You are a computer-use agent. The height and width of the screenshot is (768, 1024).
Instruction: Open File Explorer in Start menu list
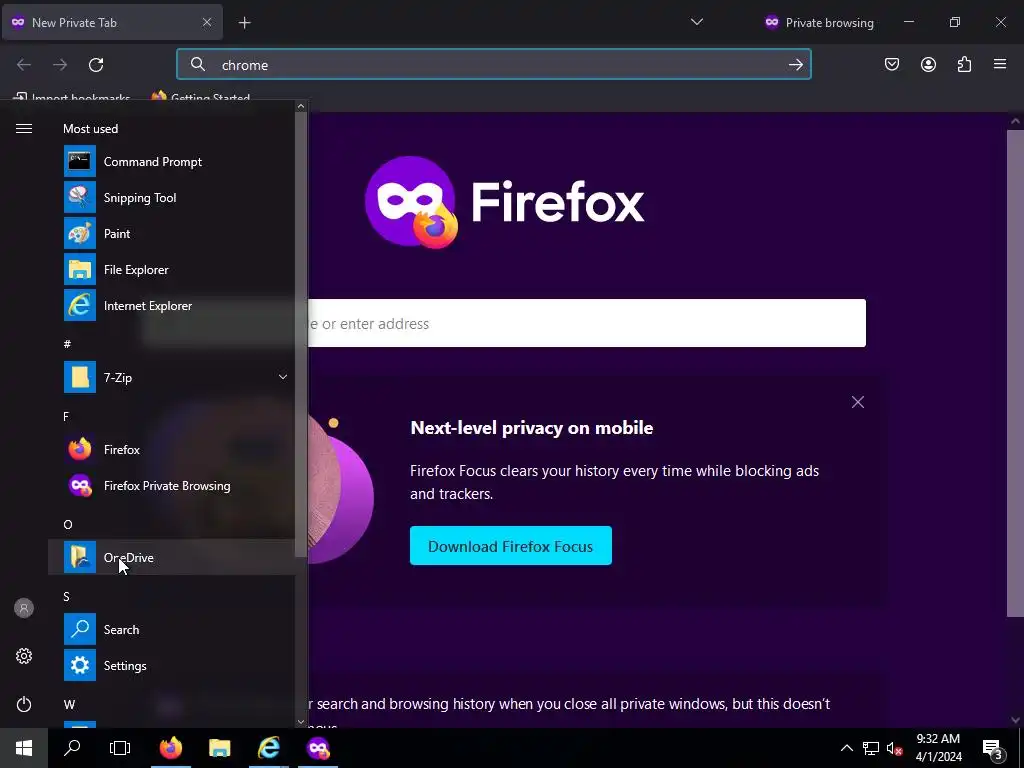pos(171,269)
